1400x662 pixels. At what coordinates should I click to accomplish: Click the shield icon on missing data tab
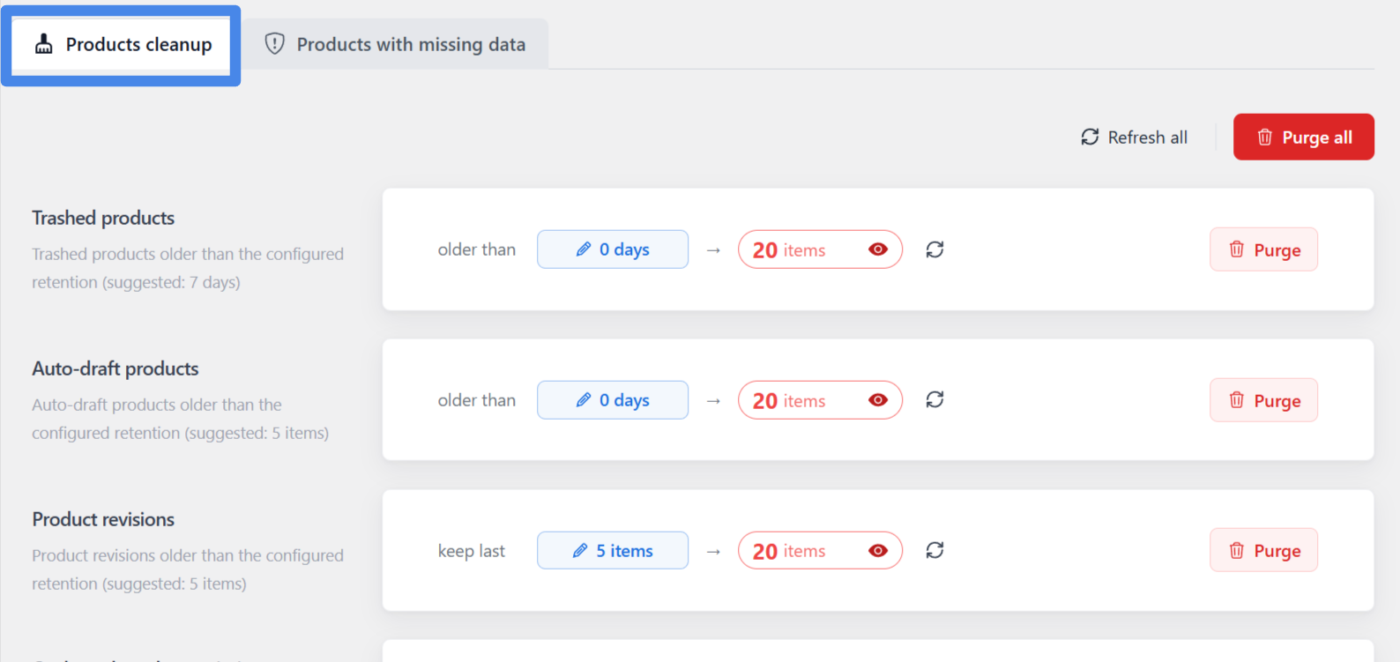pyautogui.click(x=274, y=44)
